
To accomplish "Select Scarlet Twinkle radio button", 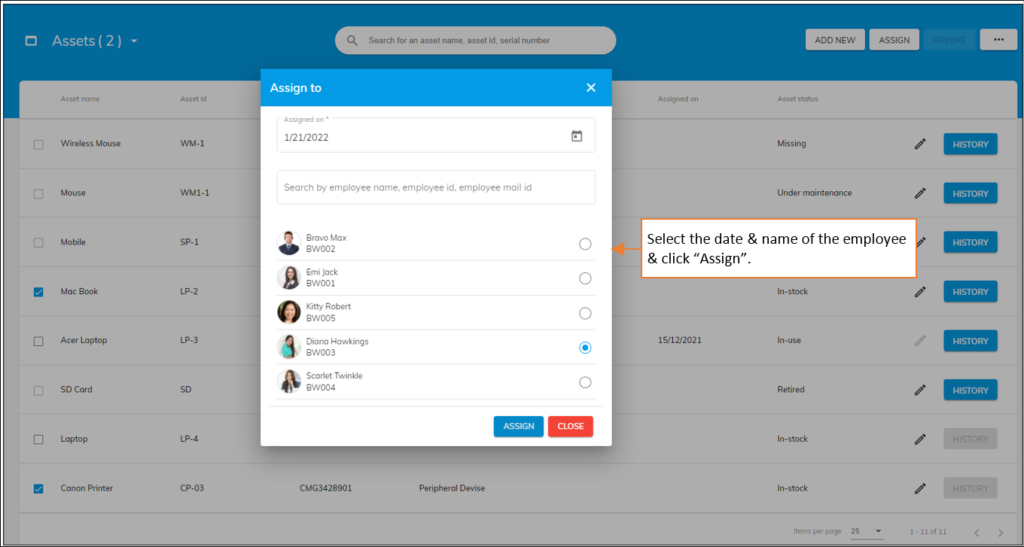I will pyautogui.click(x=585, y=382).
